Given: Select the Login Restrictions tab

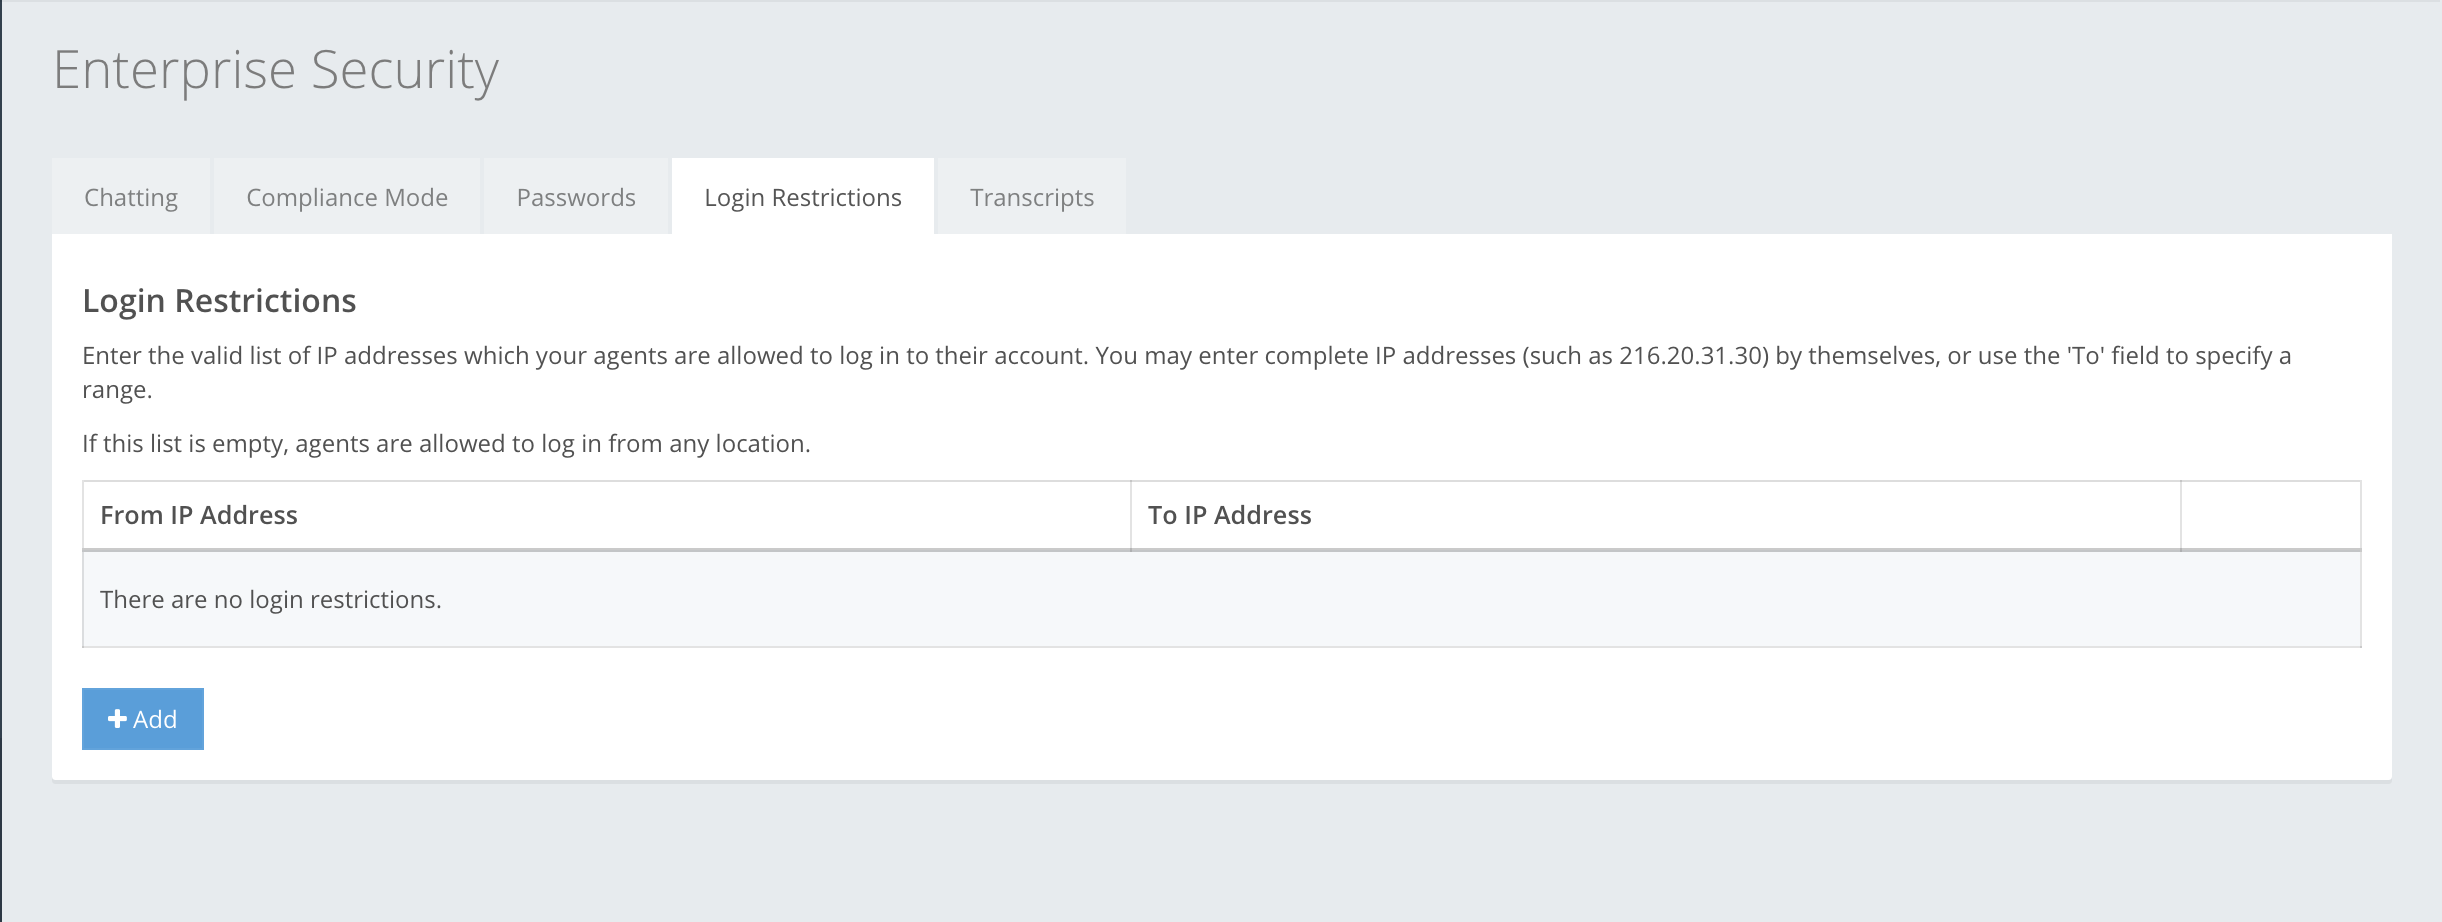Looking at the screenshot, I should pyautogui.click(x=803, y=197).
